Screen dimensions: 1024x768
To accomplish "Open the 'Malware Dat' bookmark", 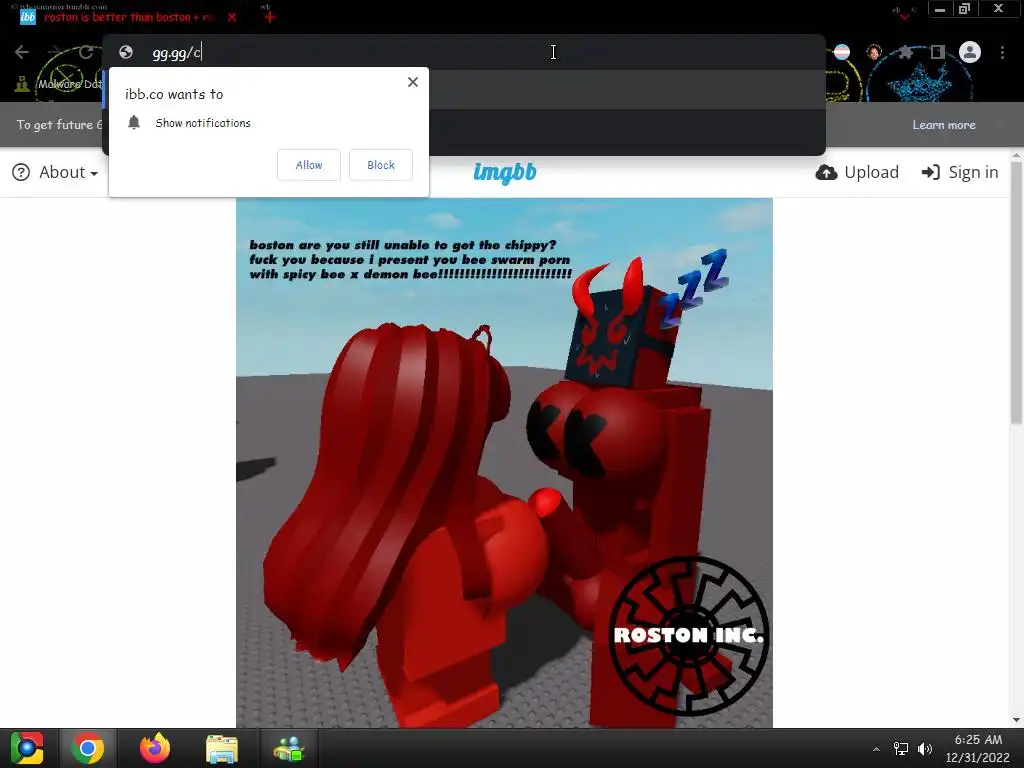I will [60, 84].
